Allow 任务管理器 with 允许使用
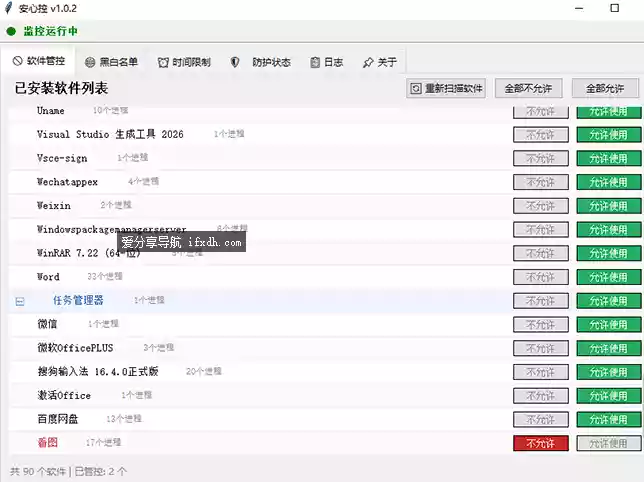The height and width of the screenshot is (482, 644). (609, 301)
